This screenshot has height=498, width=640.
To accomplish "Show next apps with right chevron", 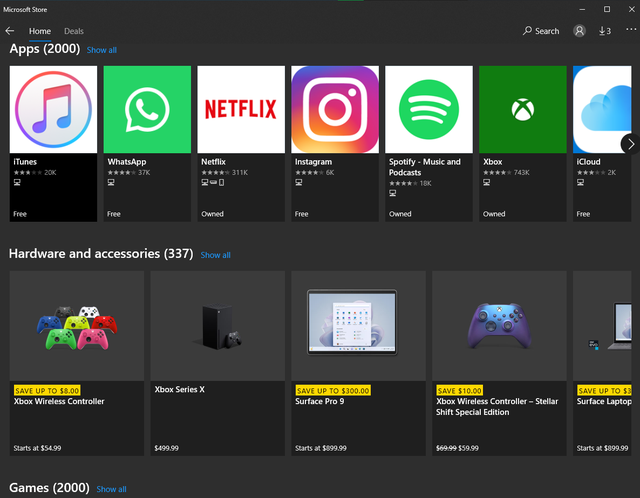I will pyautogui.click(x=631, y=144).
